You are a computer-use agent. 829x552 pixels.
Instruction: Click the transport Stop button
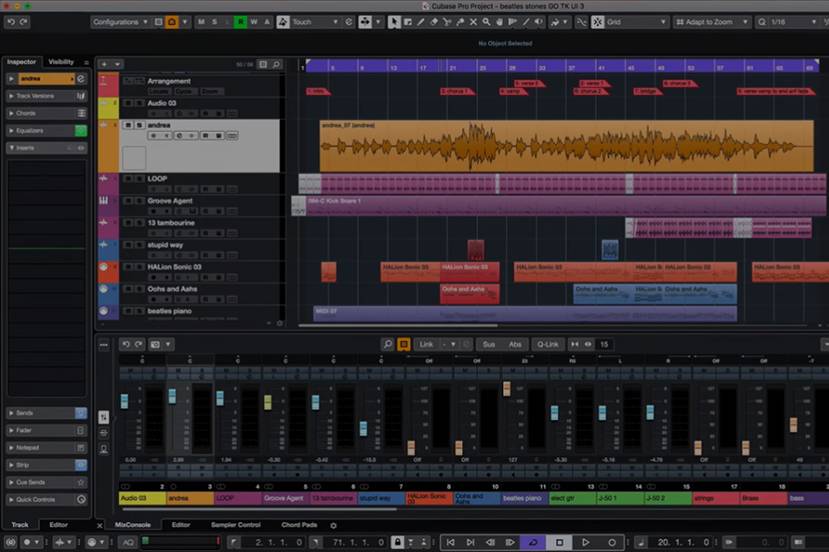pos(559,542)
